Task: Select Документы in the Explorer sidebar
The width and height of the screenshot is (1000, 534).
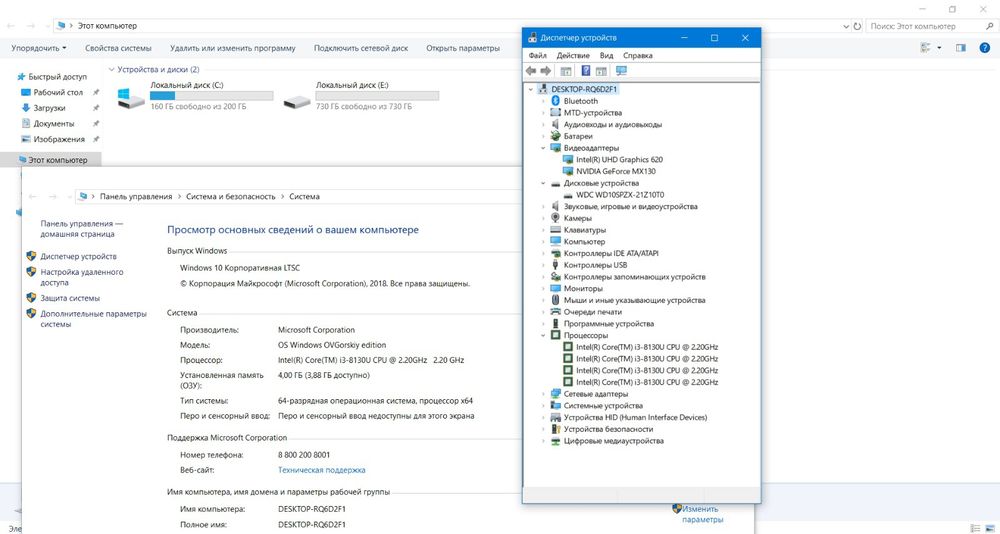Action: point(54,124)
